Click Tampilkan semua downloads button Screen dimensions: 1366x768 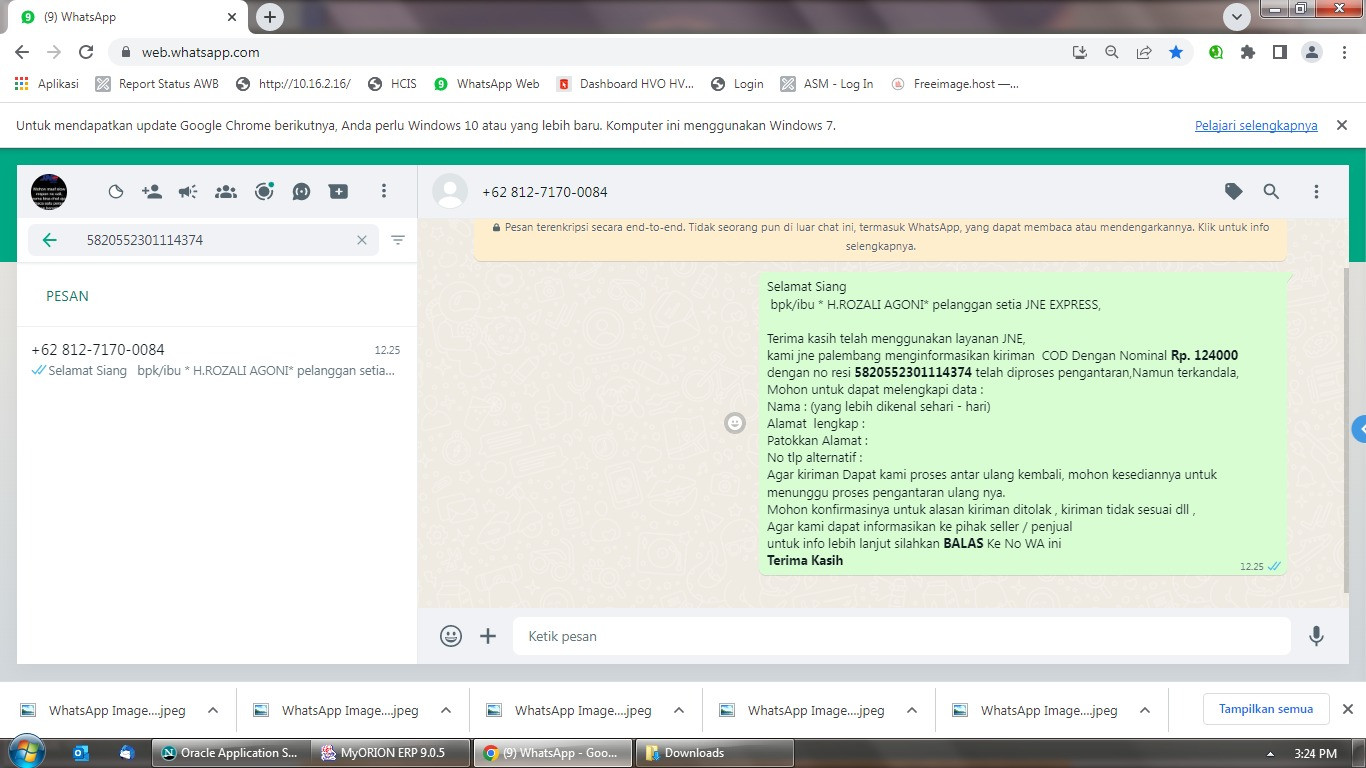pyautogui.click(x=1265, y=709)
